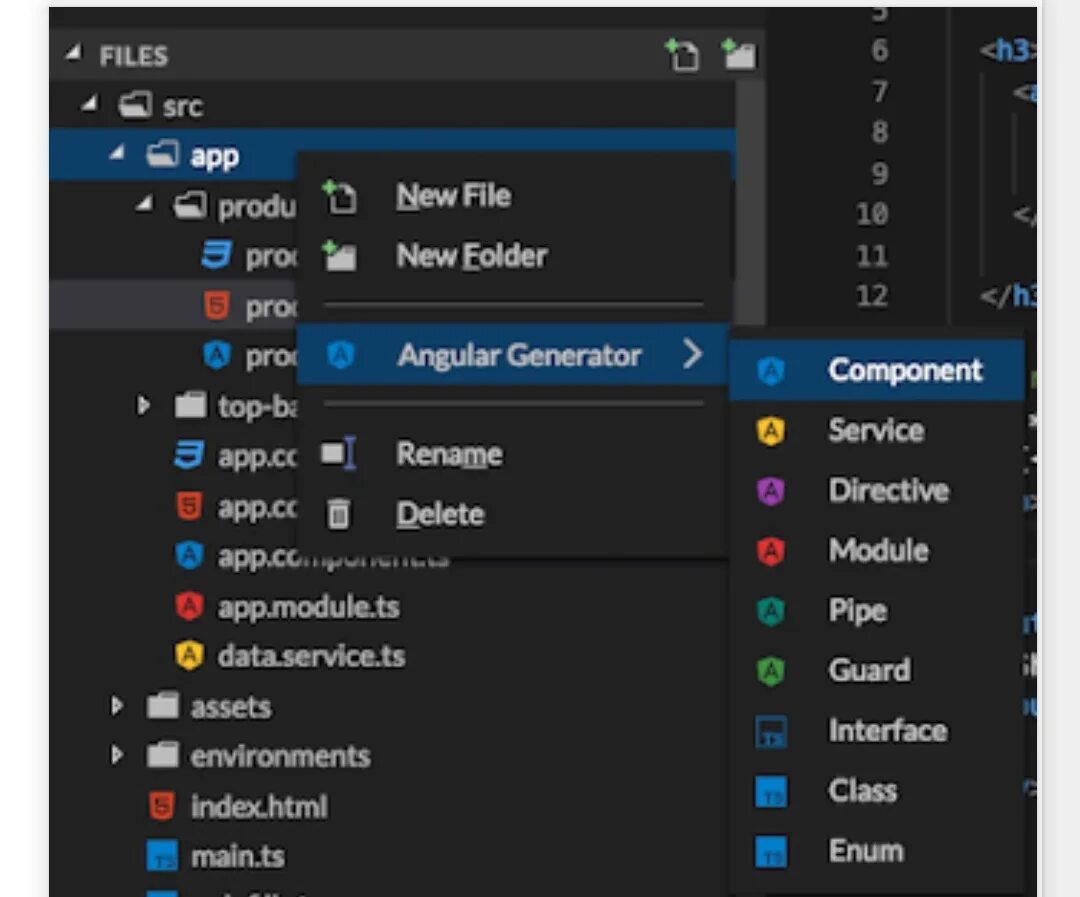Choose New File from context menu

pos(513,196)
